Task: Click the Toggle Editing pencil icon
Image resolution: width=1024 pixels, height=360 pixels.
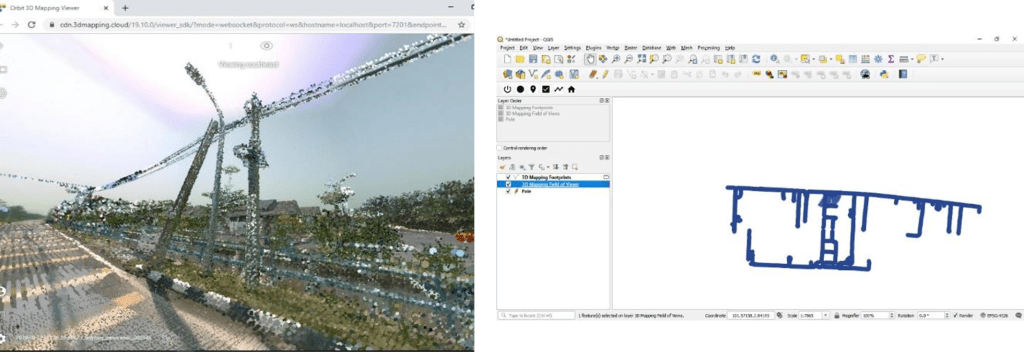Action: coord(605,74)
